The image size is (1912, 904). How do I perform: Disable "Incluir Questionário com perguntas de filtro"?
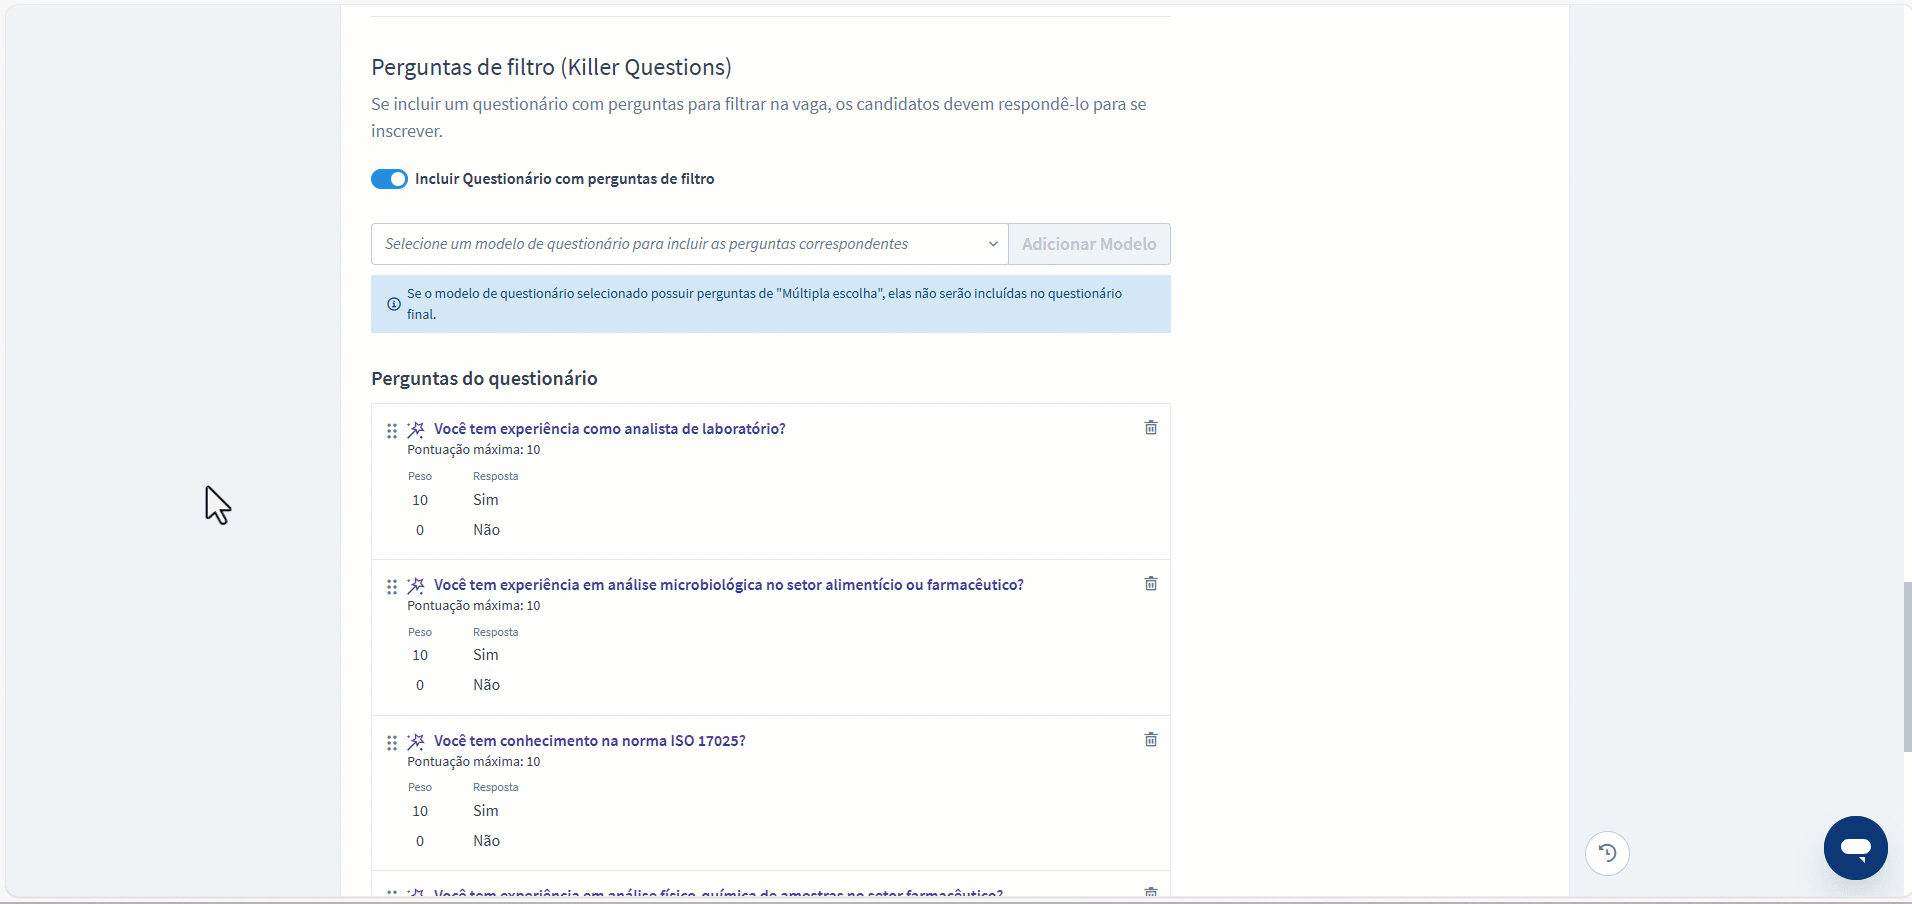tap(389, 179)
